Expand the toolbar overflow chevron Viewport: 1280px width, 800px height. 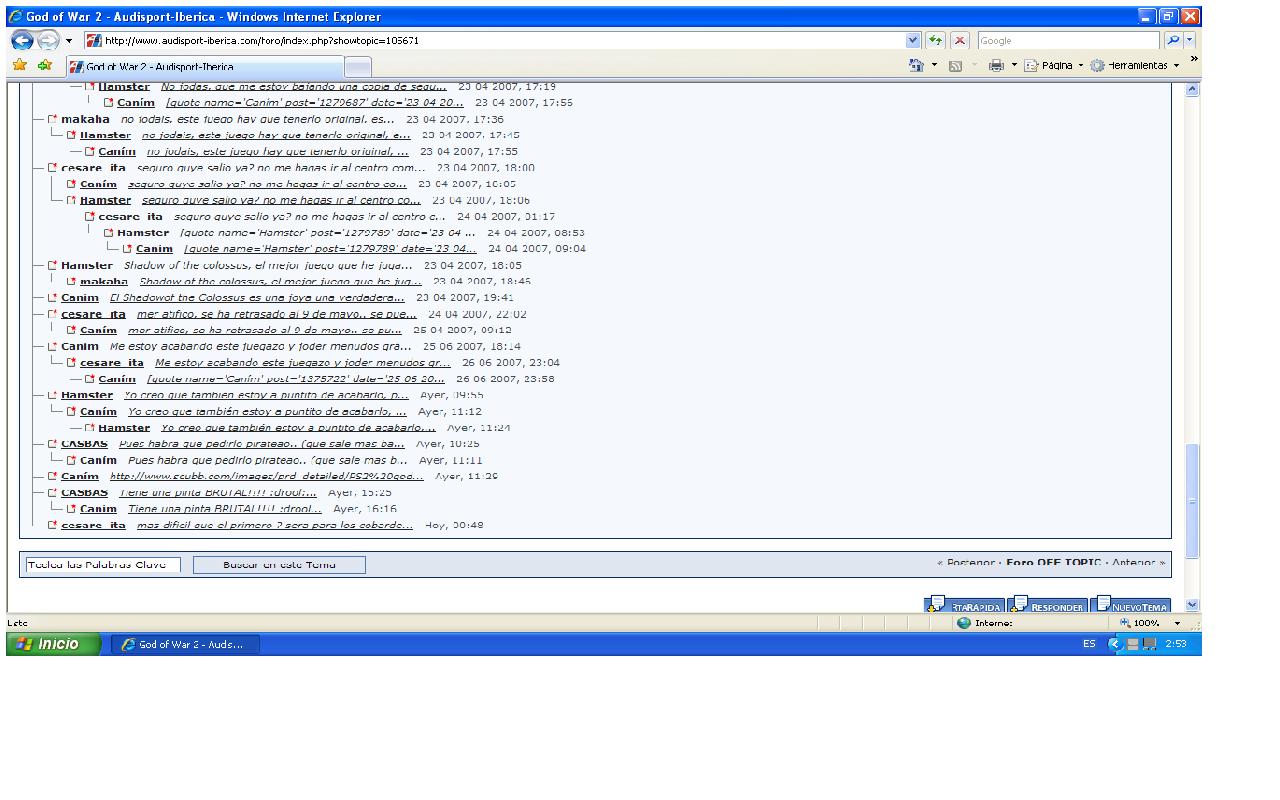pos(1193,59)
